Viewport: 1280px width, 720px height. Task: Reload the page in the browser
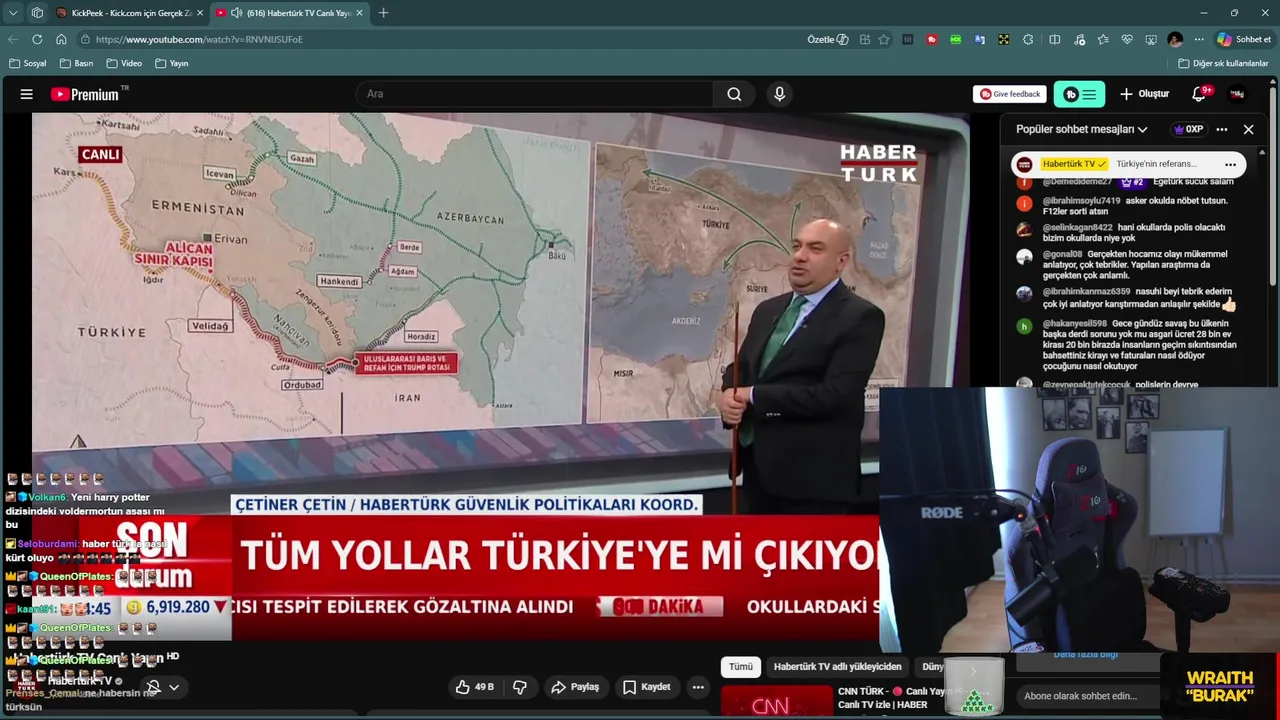point(37,39)
